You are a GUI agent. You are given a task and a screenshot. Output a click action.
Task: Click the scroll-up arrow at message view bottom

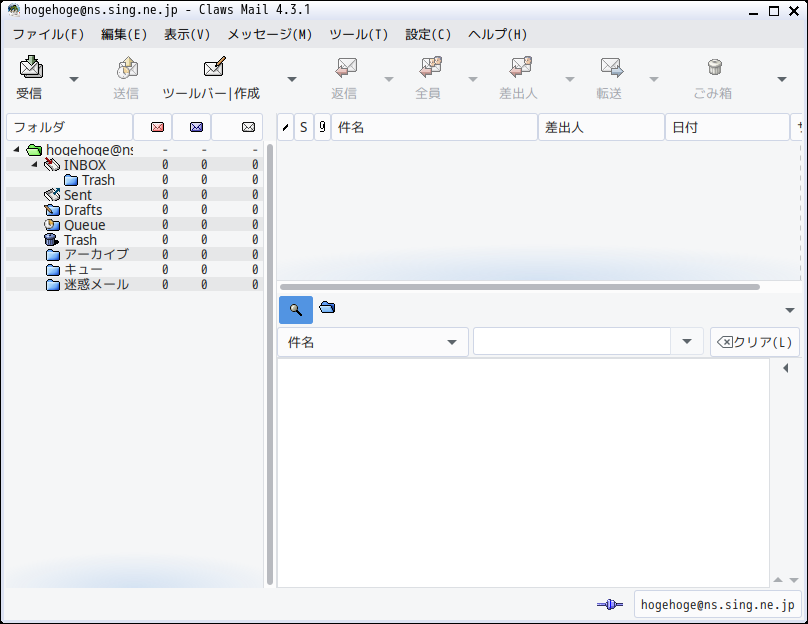(x=778, y=580)
